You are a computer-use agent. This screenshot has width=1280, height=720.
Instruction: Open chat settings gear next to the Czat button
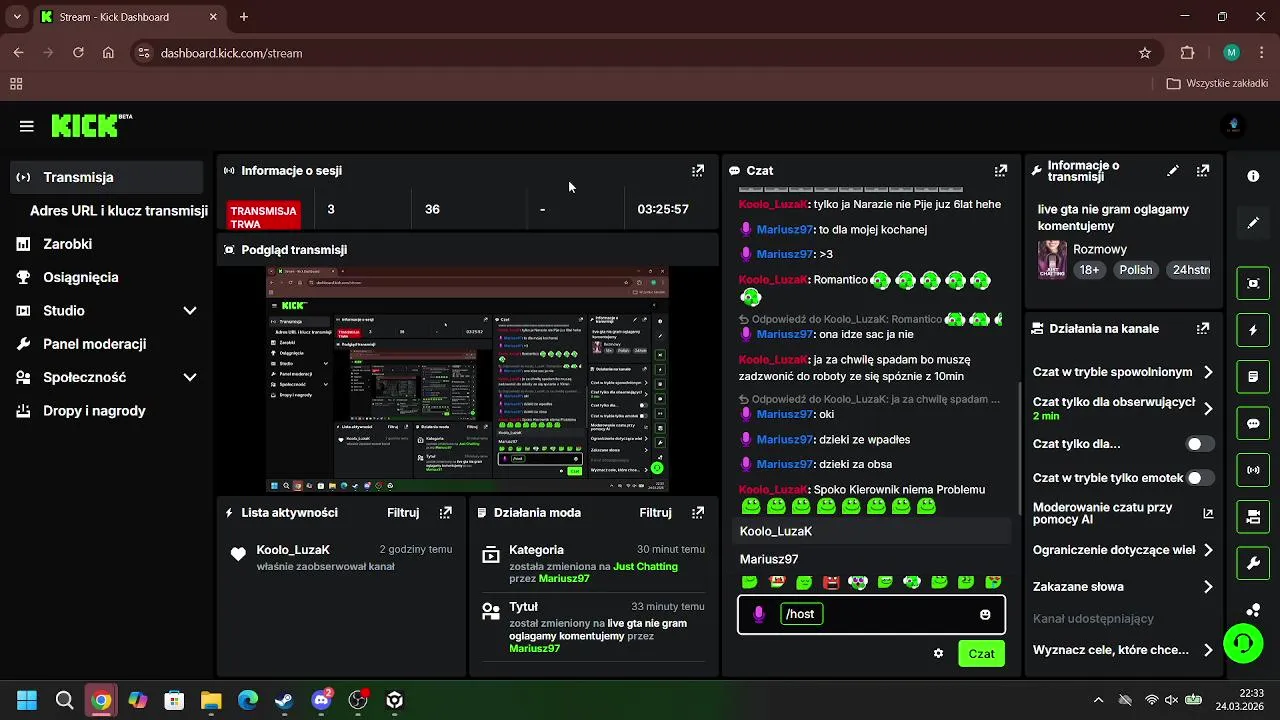tap(938, 654)
